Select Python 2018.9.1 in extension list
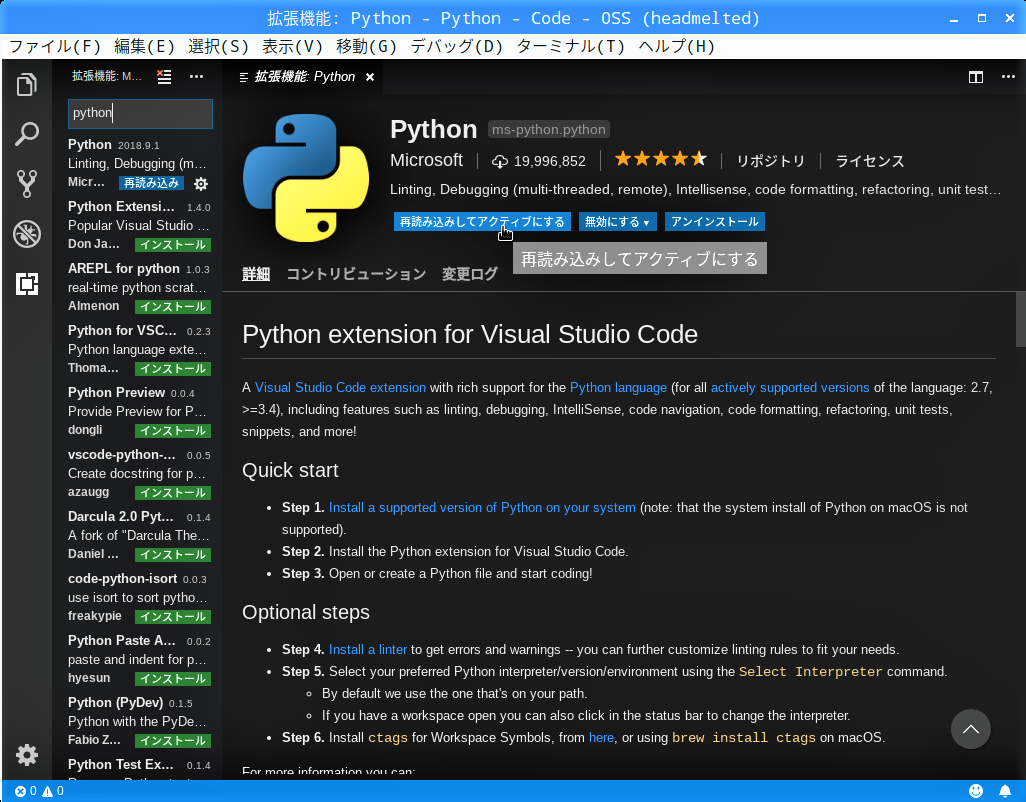Viewport: 1026px width, 802px height. point(138,164)
